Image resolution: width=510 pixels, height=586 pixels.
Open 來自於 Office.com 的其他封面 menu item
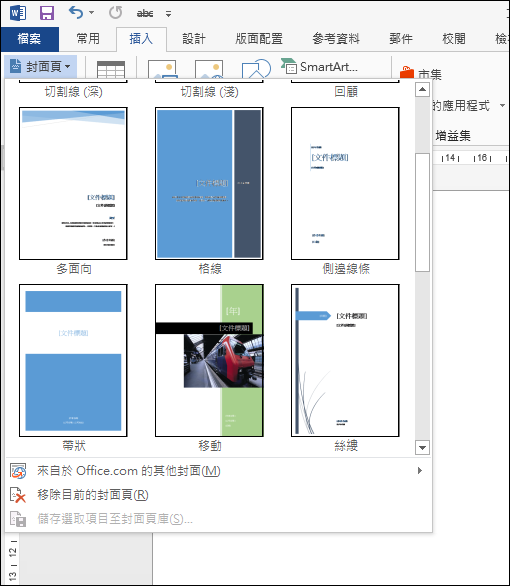coord(219,471)
